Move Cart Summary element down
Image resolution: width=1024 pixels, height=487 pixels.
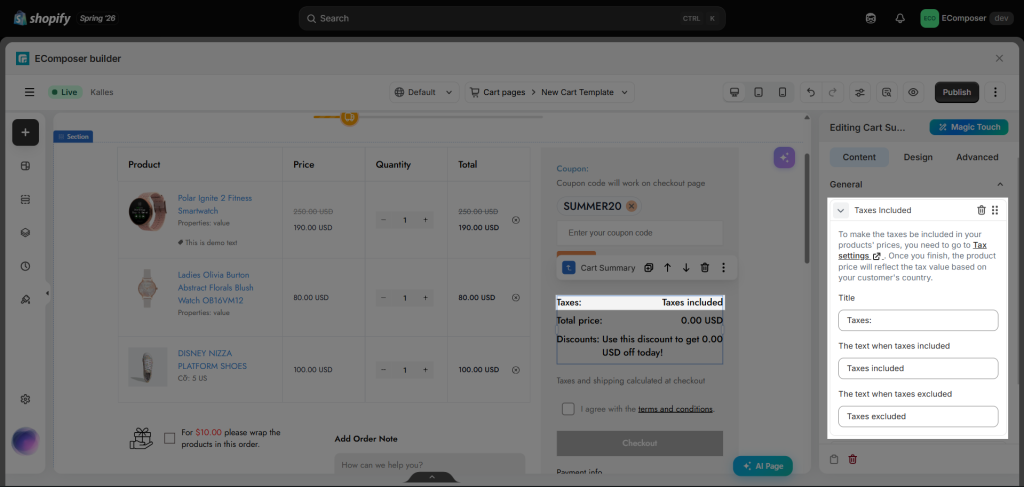pyautogui.click(x=686, y=268)
